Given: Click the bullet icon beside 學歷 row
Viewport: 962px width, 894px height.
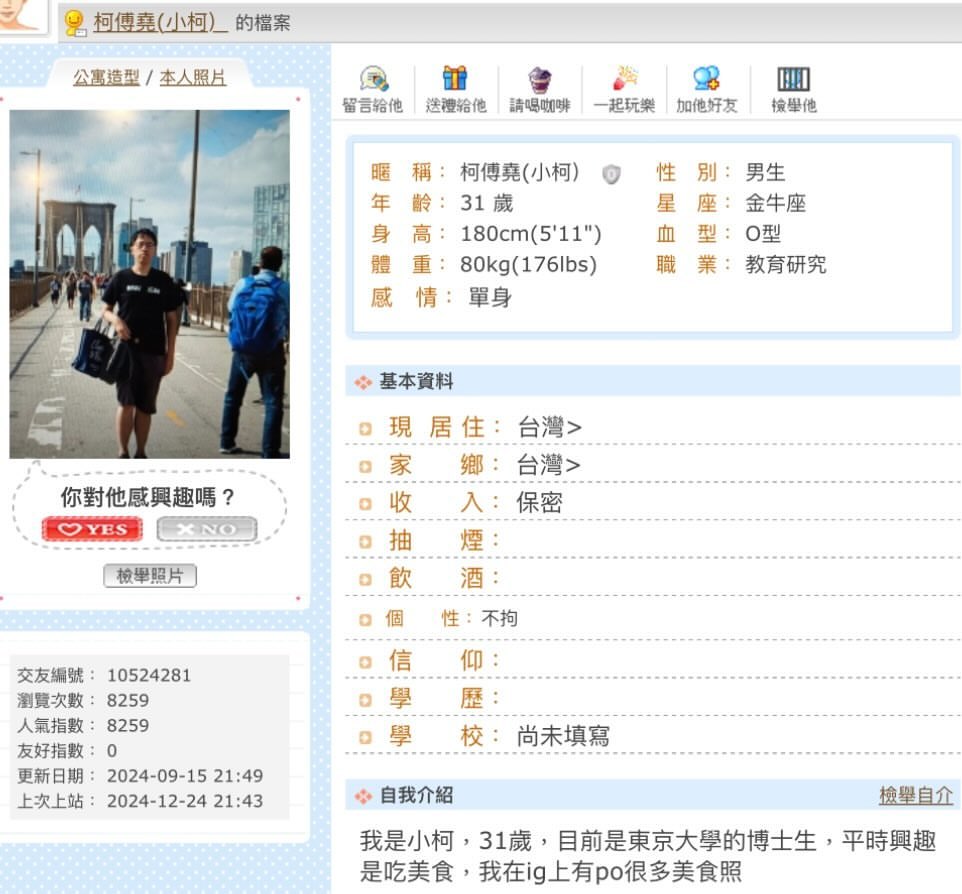Looking at the screenshot, I should coord(365,700).
